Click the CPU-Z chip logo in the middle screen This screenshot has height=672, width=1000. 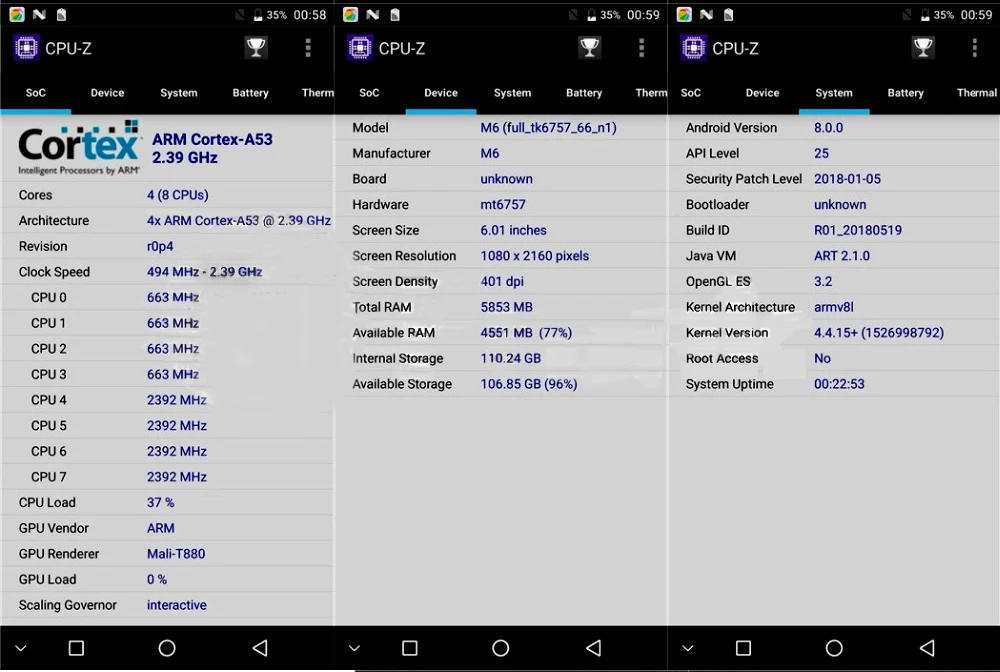(x=360, y=48)
